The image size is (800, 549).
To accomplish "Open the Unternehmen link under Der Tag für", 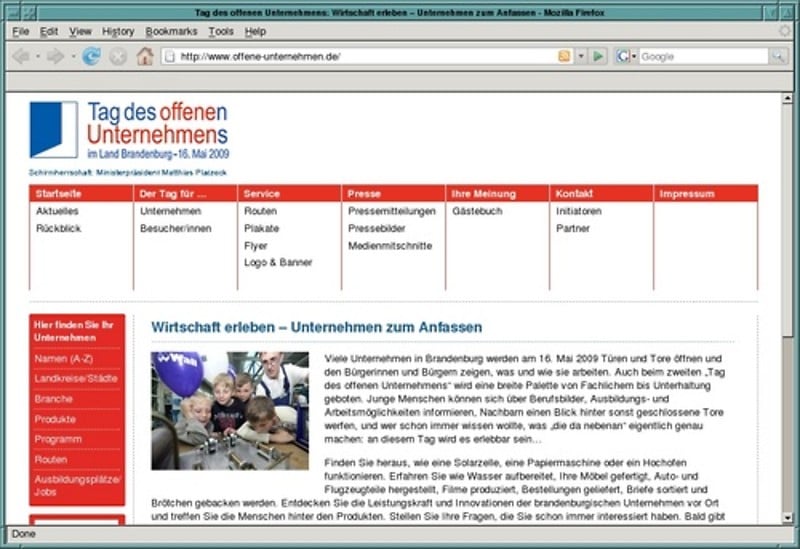I will (x=170, y=211).
